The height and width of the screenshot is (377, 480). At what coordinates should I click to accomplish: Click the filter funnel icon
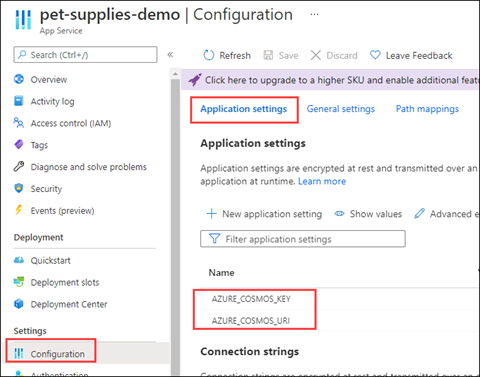214,239
